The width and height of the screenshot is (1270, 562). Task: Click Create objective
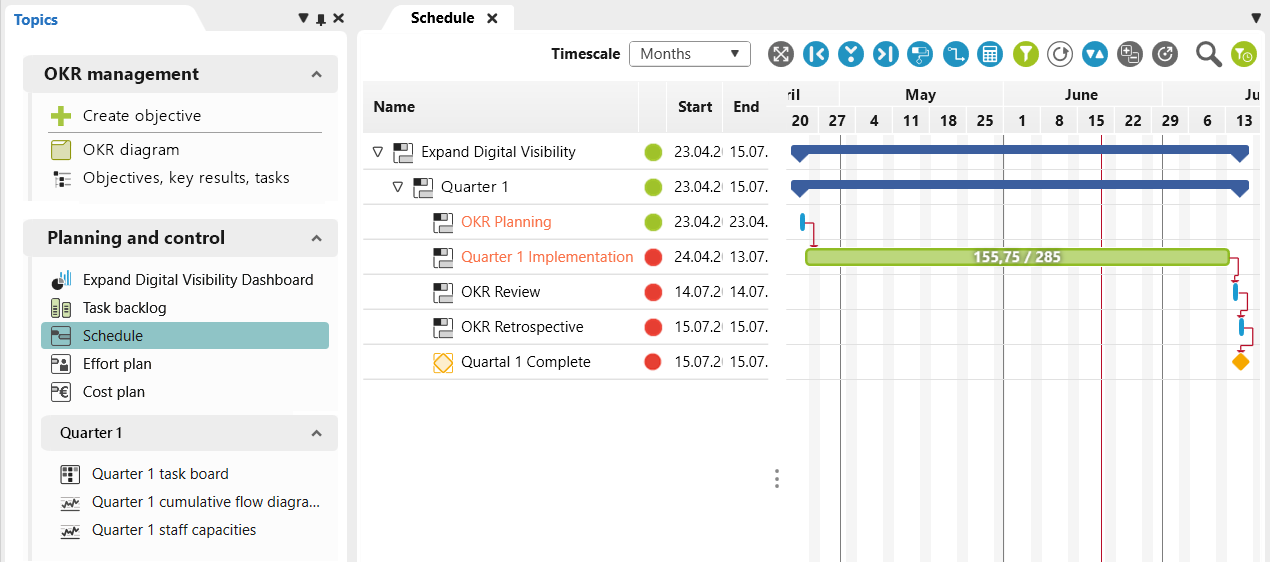142,116
